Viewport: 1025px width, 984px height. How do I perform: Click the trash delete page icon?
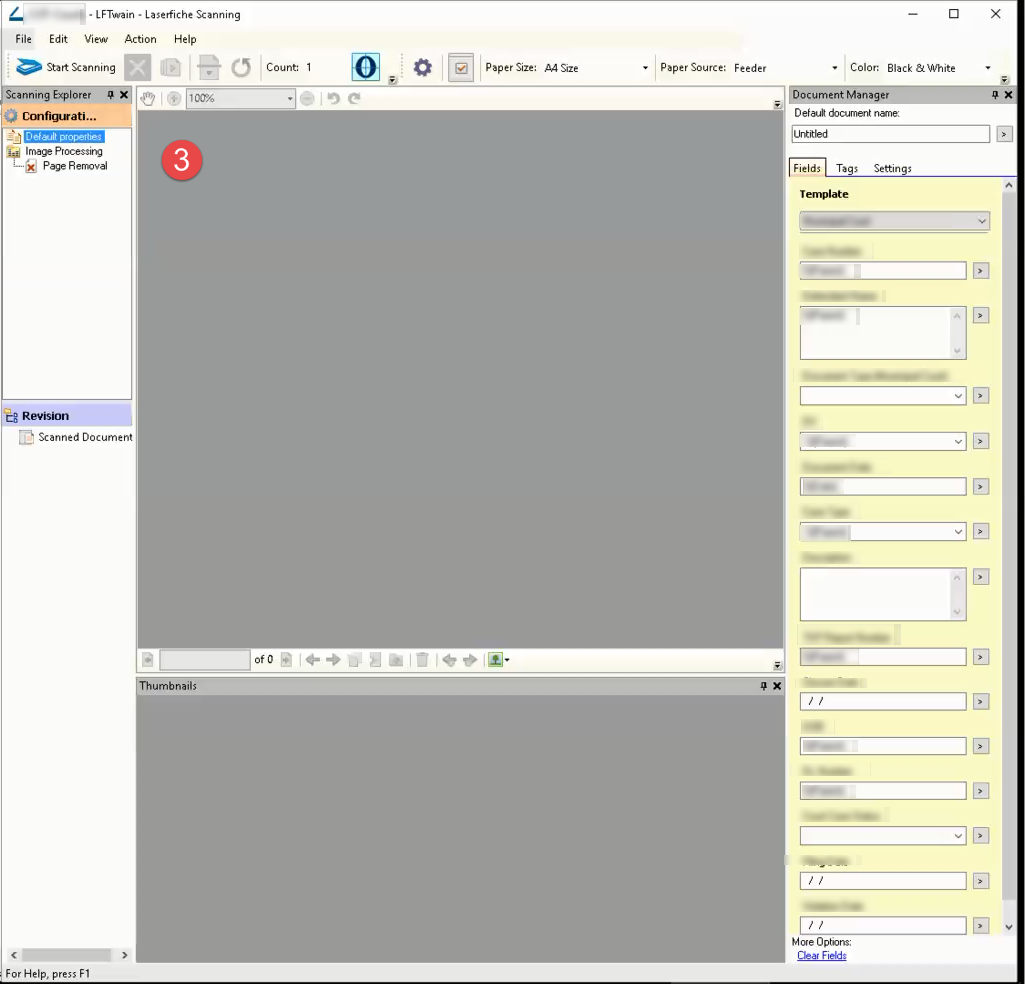point(422,660)
